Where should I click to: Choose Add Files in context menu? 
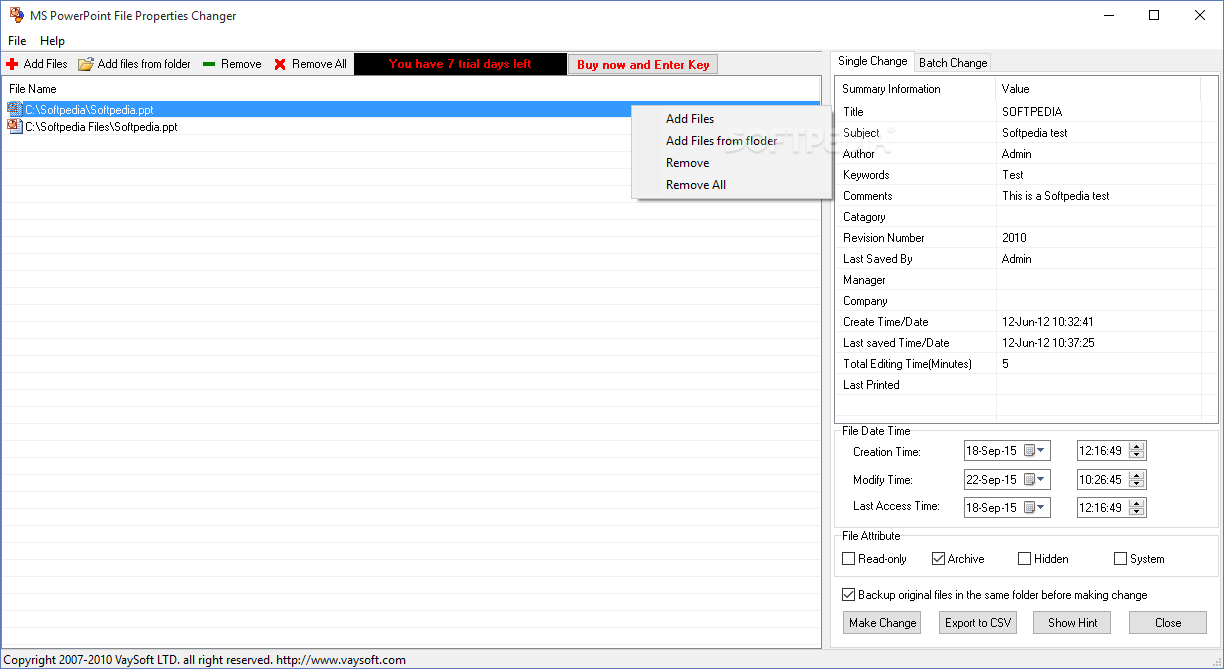coord(732,119)
